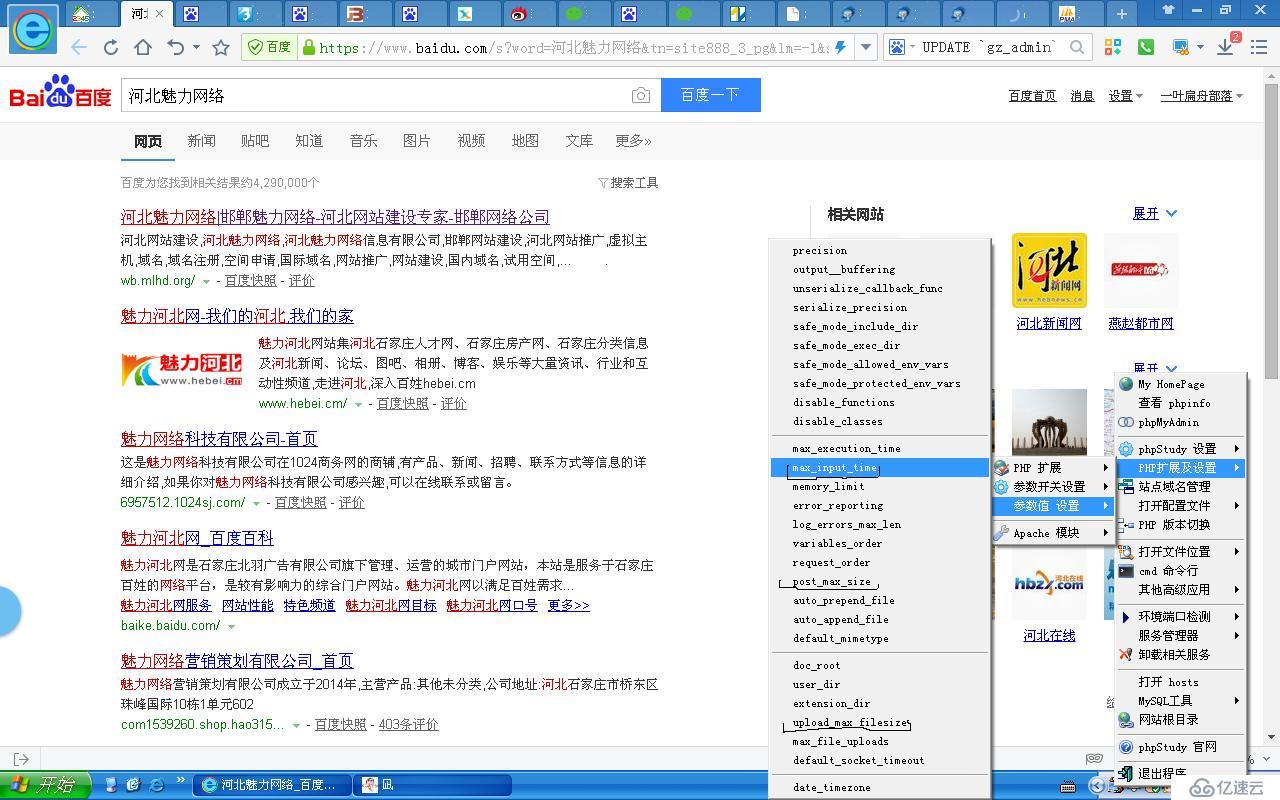Expand MySQL工具 submenu
Image resolution: width=1280 pixels, height=800 pixels.
pyautogui.click(x=1180, y=701)
